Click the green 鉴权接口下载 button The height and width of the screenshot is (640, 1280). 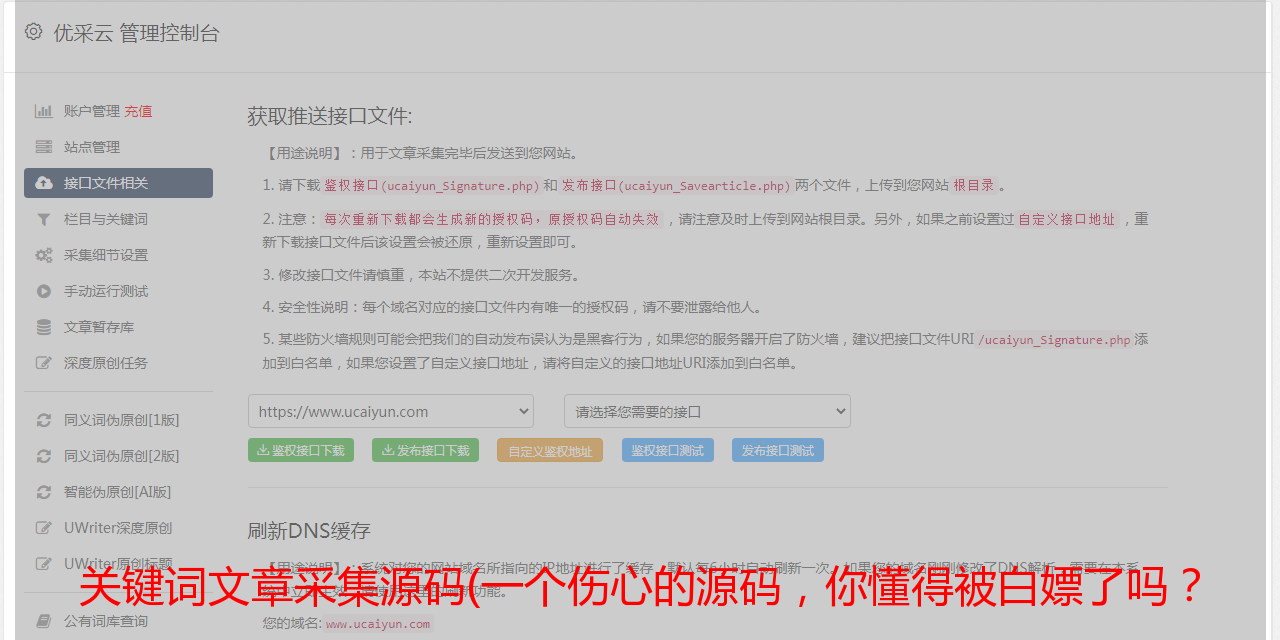click(301, 450)
